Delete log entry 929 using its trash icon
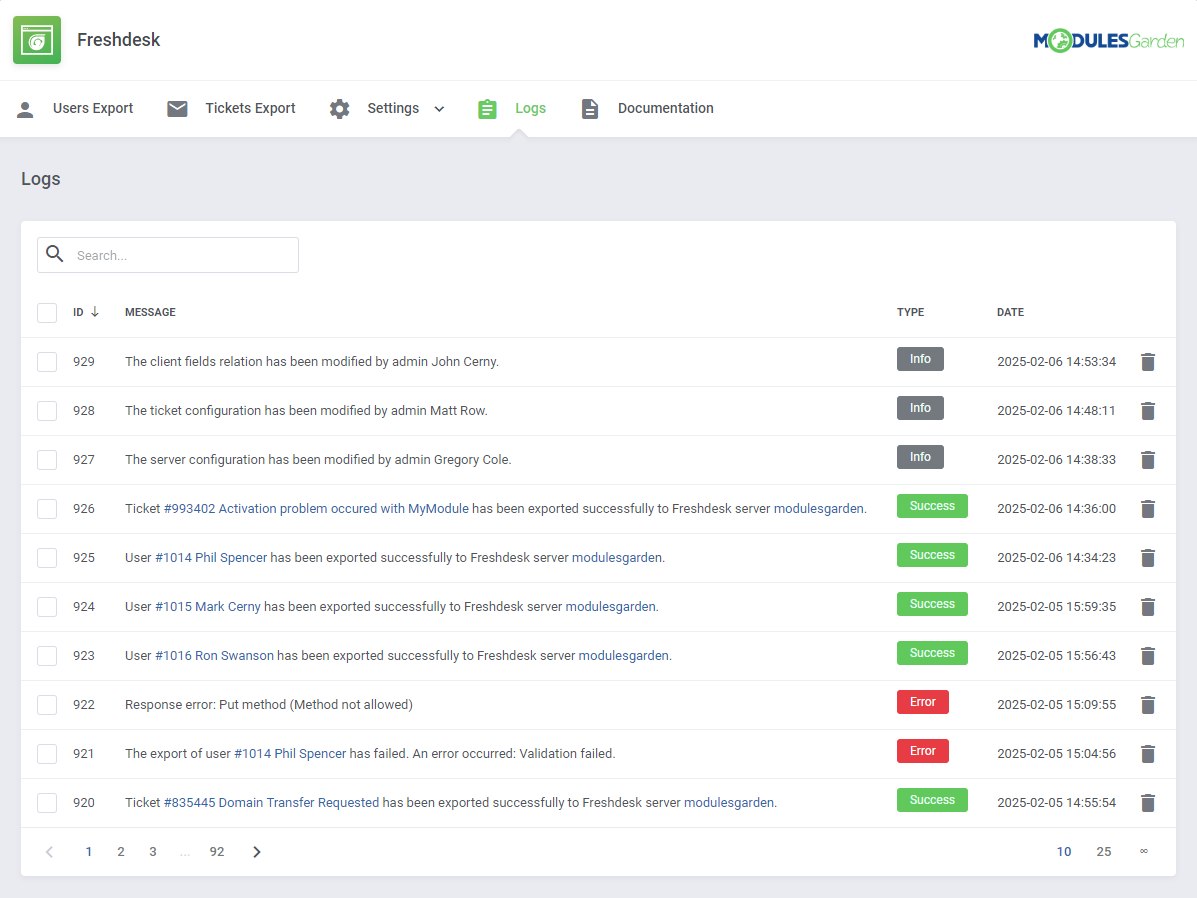Viewport: 1197px width, 898px height. point(1147,361)
